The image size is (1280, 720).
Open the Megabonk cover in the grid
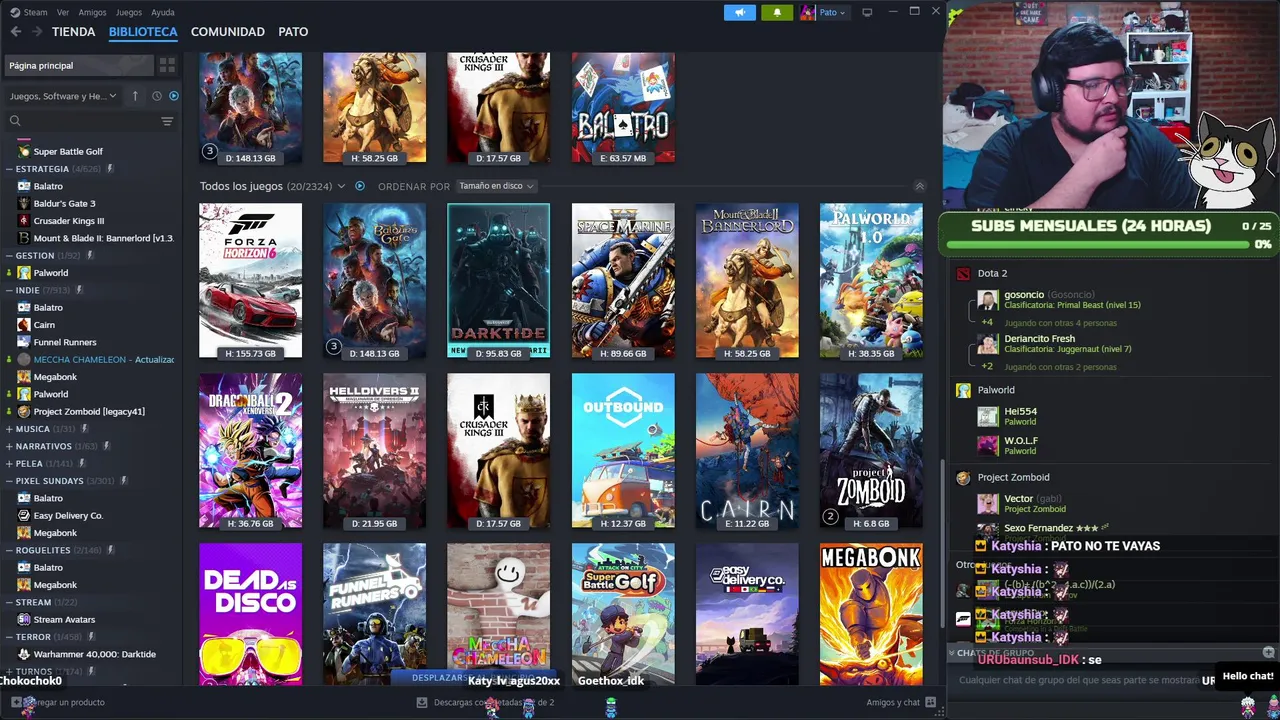pyautogui.click(x=871, y=614)
